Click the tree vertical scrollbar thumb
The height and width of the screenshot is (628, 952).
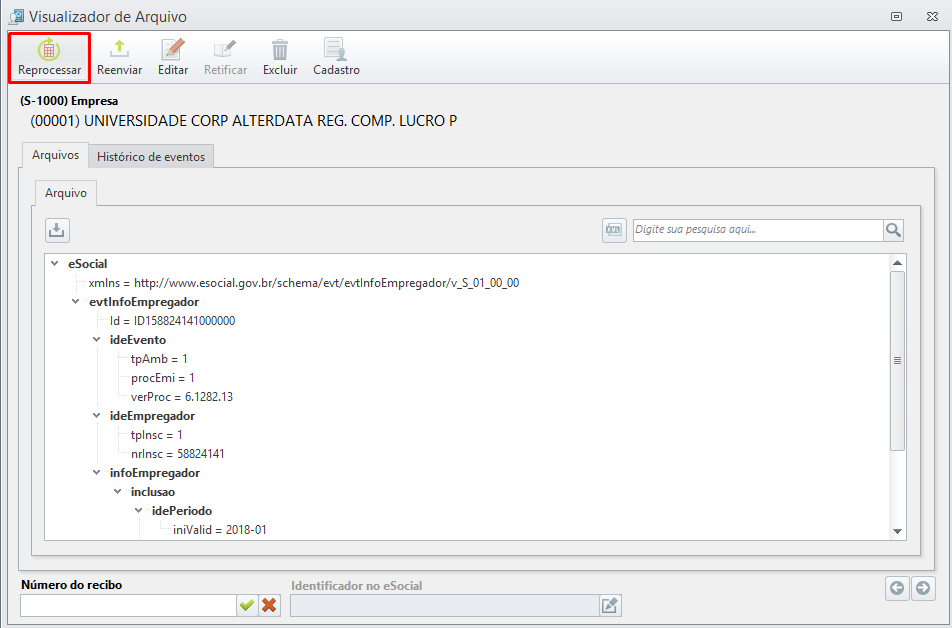(x=897, y=361)
